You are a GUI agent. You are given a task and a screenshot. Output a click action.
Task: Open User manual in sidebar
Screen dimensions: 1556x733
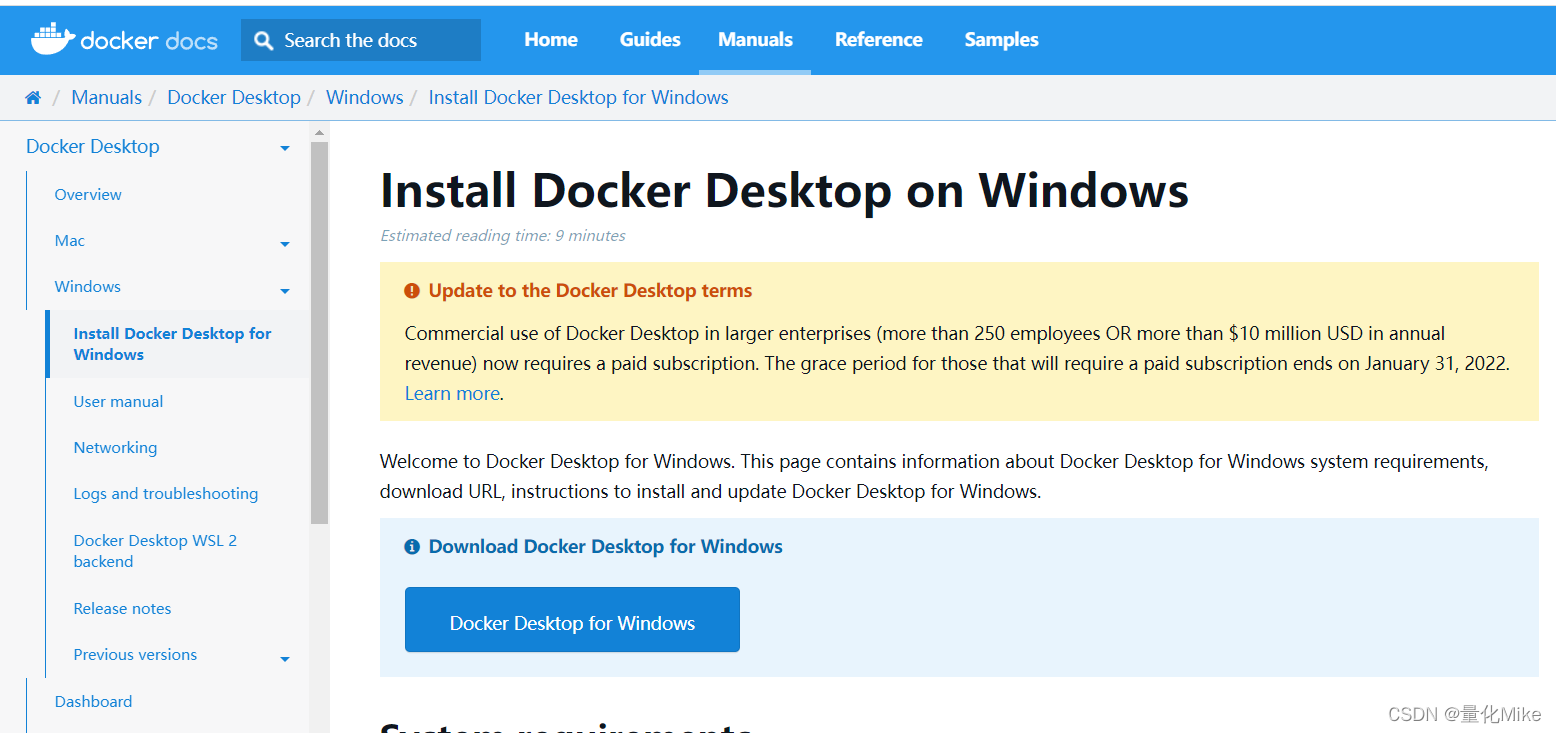pyautogui.click(x=118, y=401)
